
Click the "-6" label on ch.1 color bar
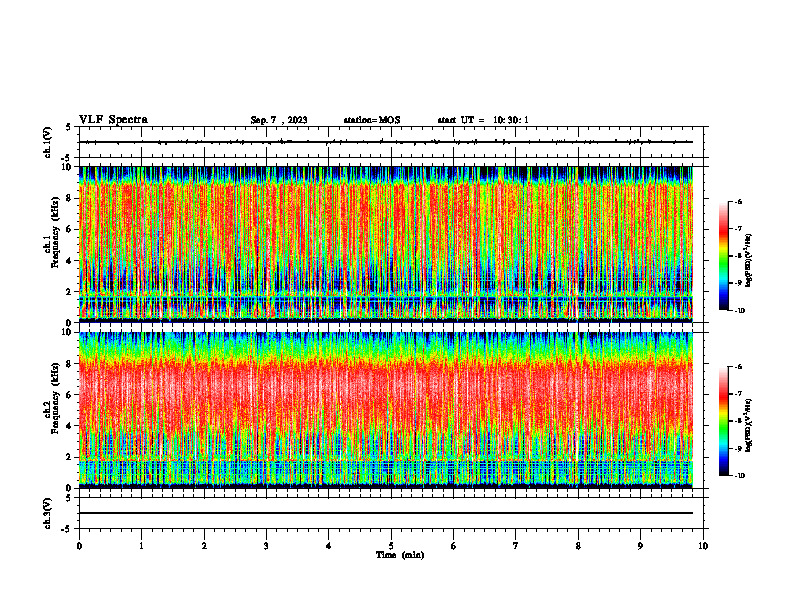pyautogui.click(x=738, y=201)
